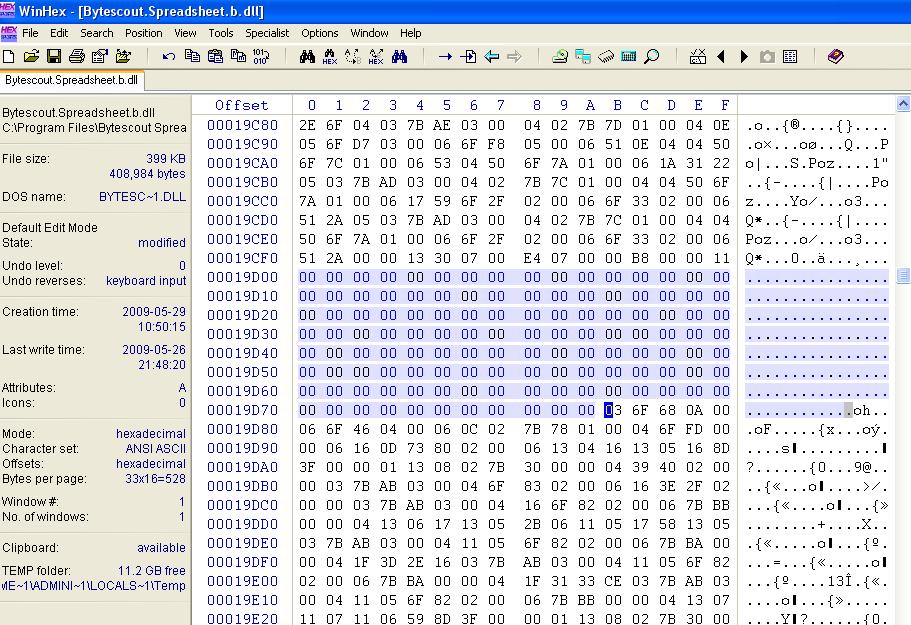Click the Copy block icon

[192, 56]
